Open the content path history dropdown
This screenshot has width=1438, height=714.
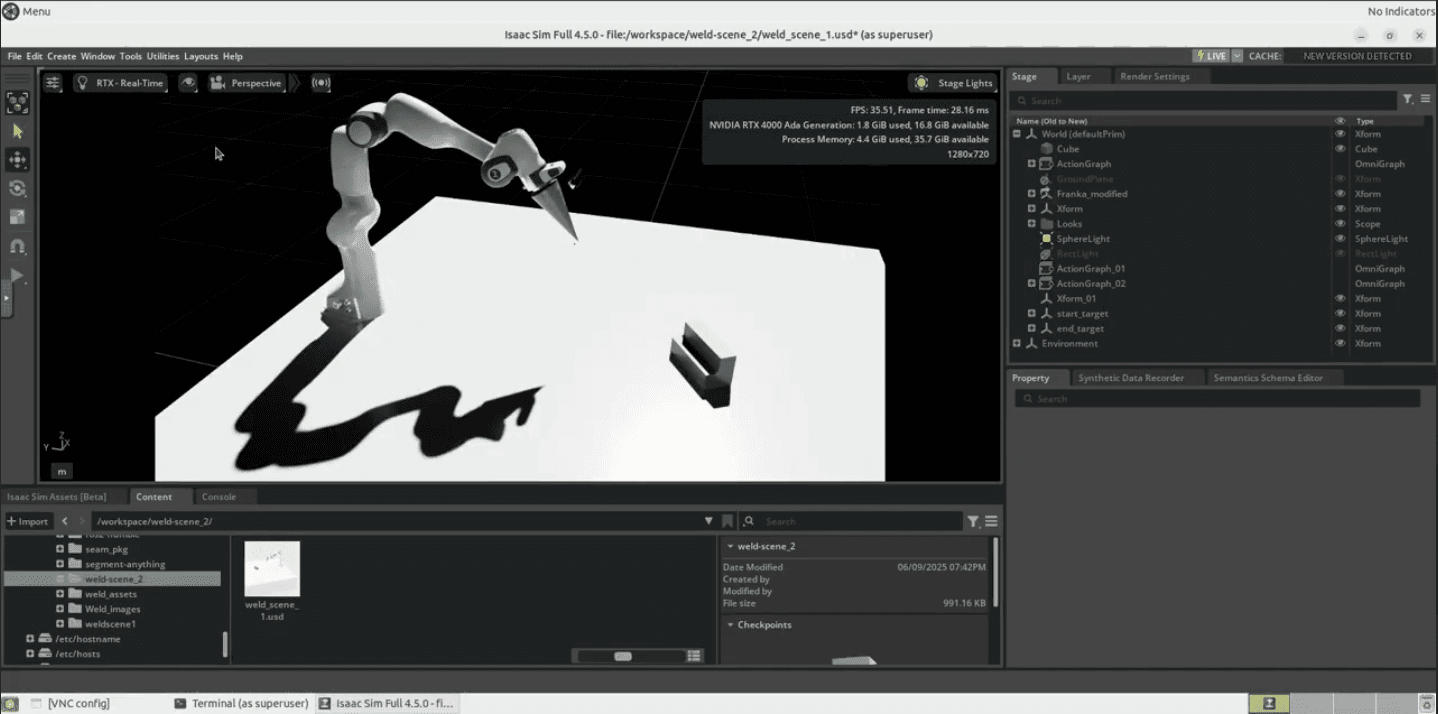(x=709, y=521)
